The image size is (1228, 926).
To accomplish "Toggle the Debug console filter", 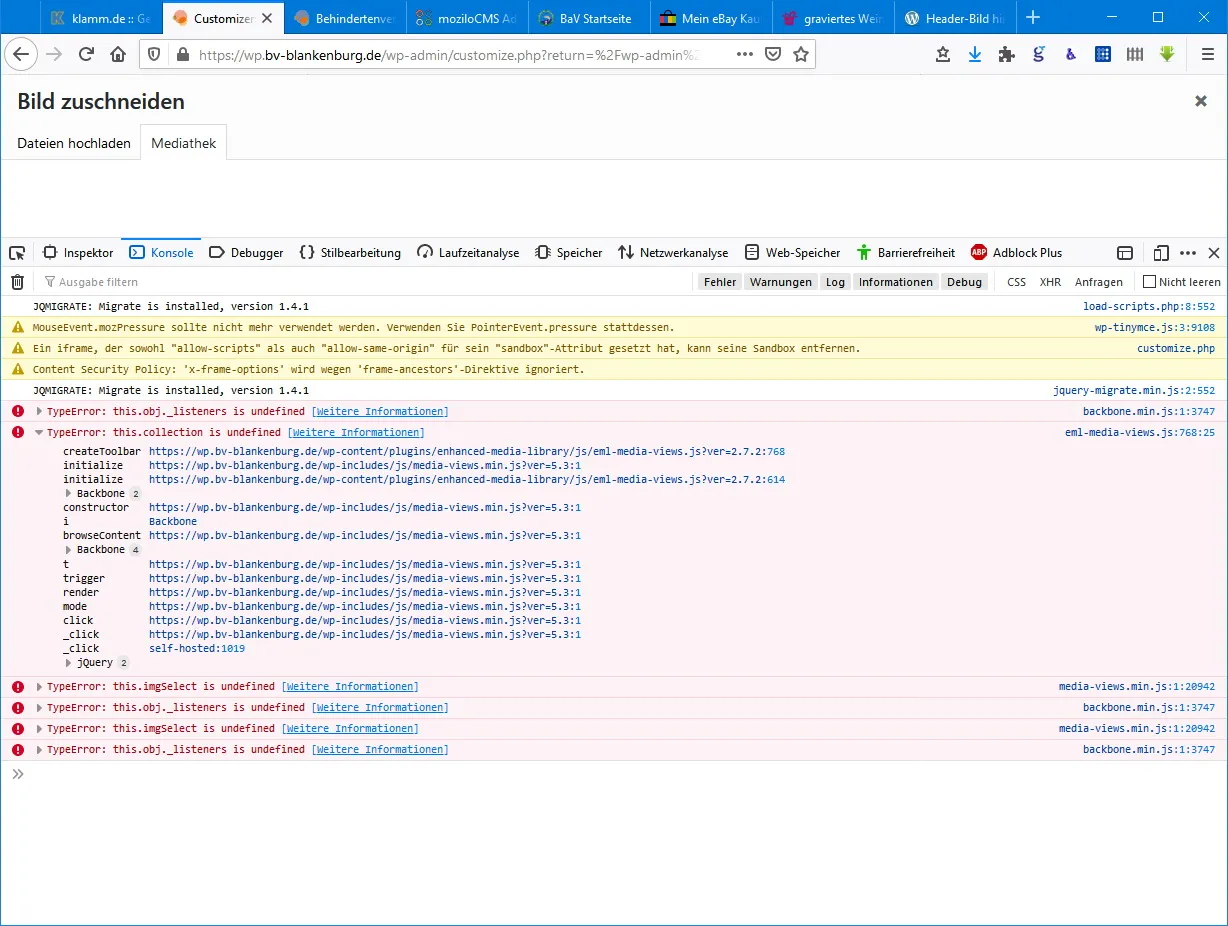I will click(964, 282).
